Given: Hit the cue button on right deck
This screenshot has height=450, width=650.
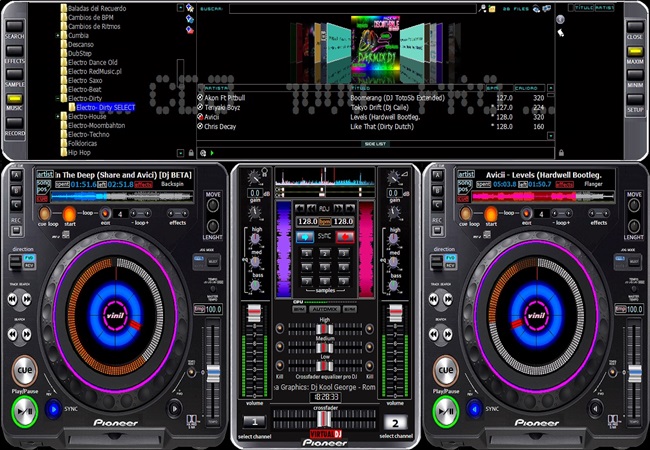Looking at the screenshot, I should pyautogui.click(x=446, y=370).
